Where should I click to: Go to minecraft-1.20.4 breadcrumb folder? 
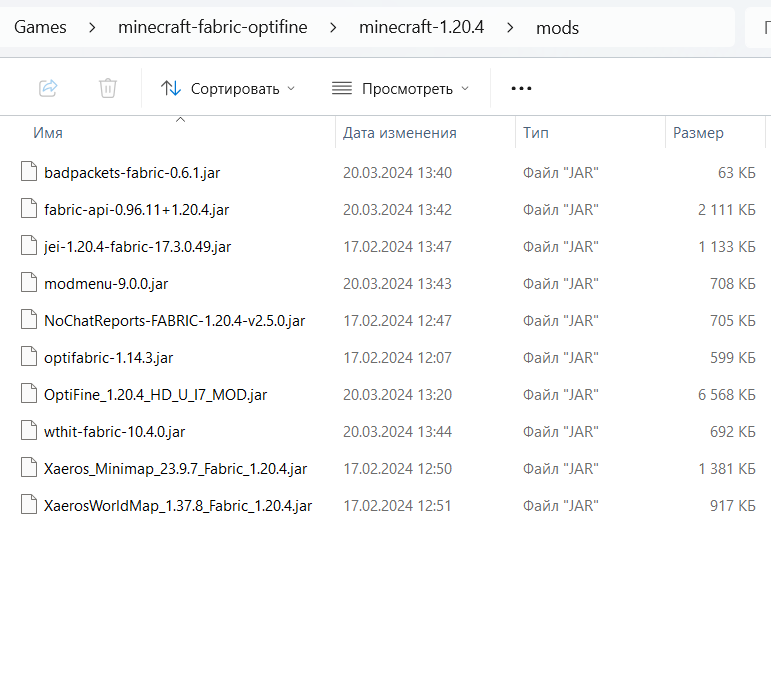tap(421, 27)
